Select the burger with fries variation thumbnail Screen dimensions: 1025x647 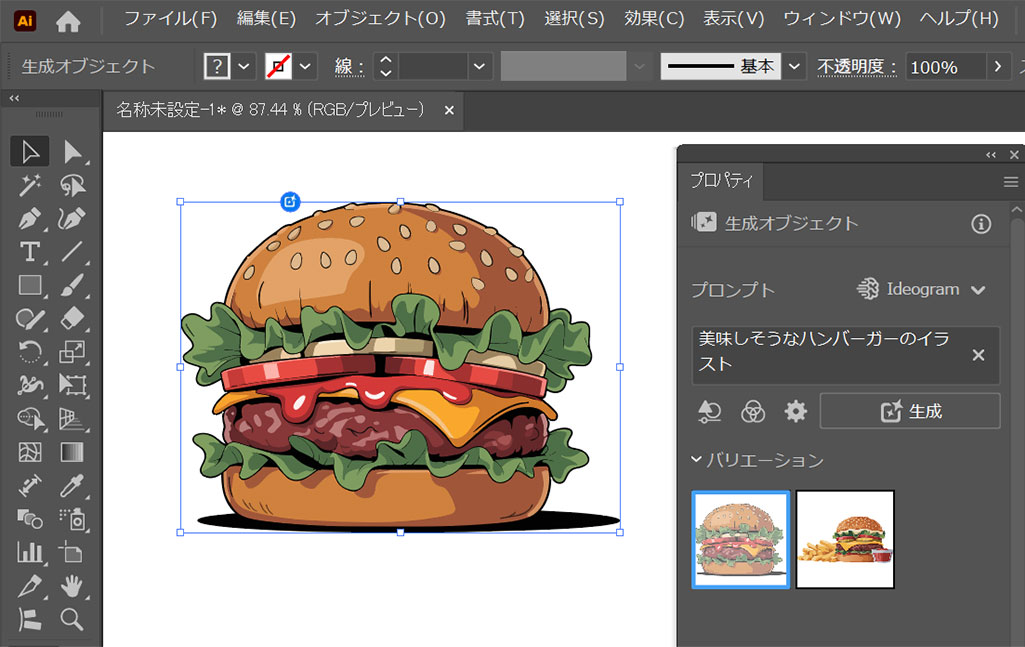[845, 540]
